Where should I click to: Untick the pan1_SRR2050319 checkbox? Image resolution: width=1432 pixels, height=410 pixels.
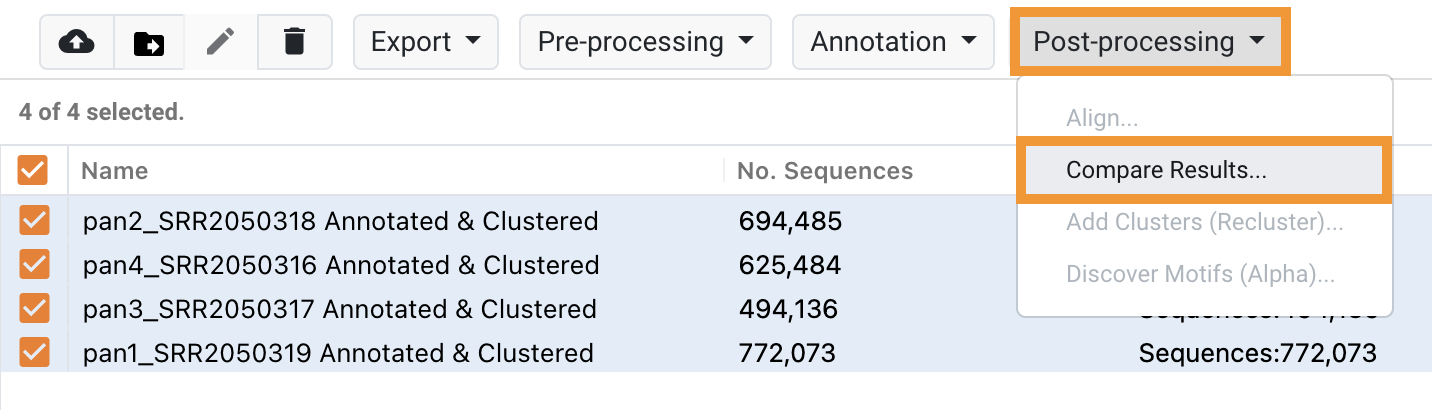point(34,353)
